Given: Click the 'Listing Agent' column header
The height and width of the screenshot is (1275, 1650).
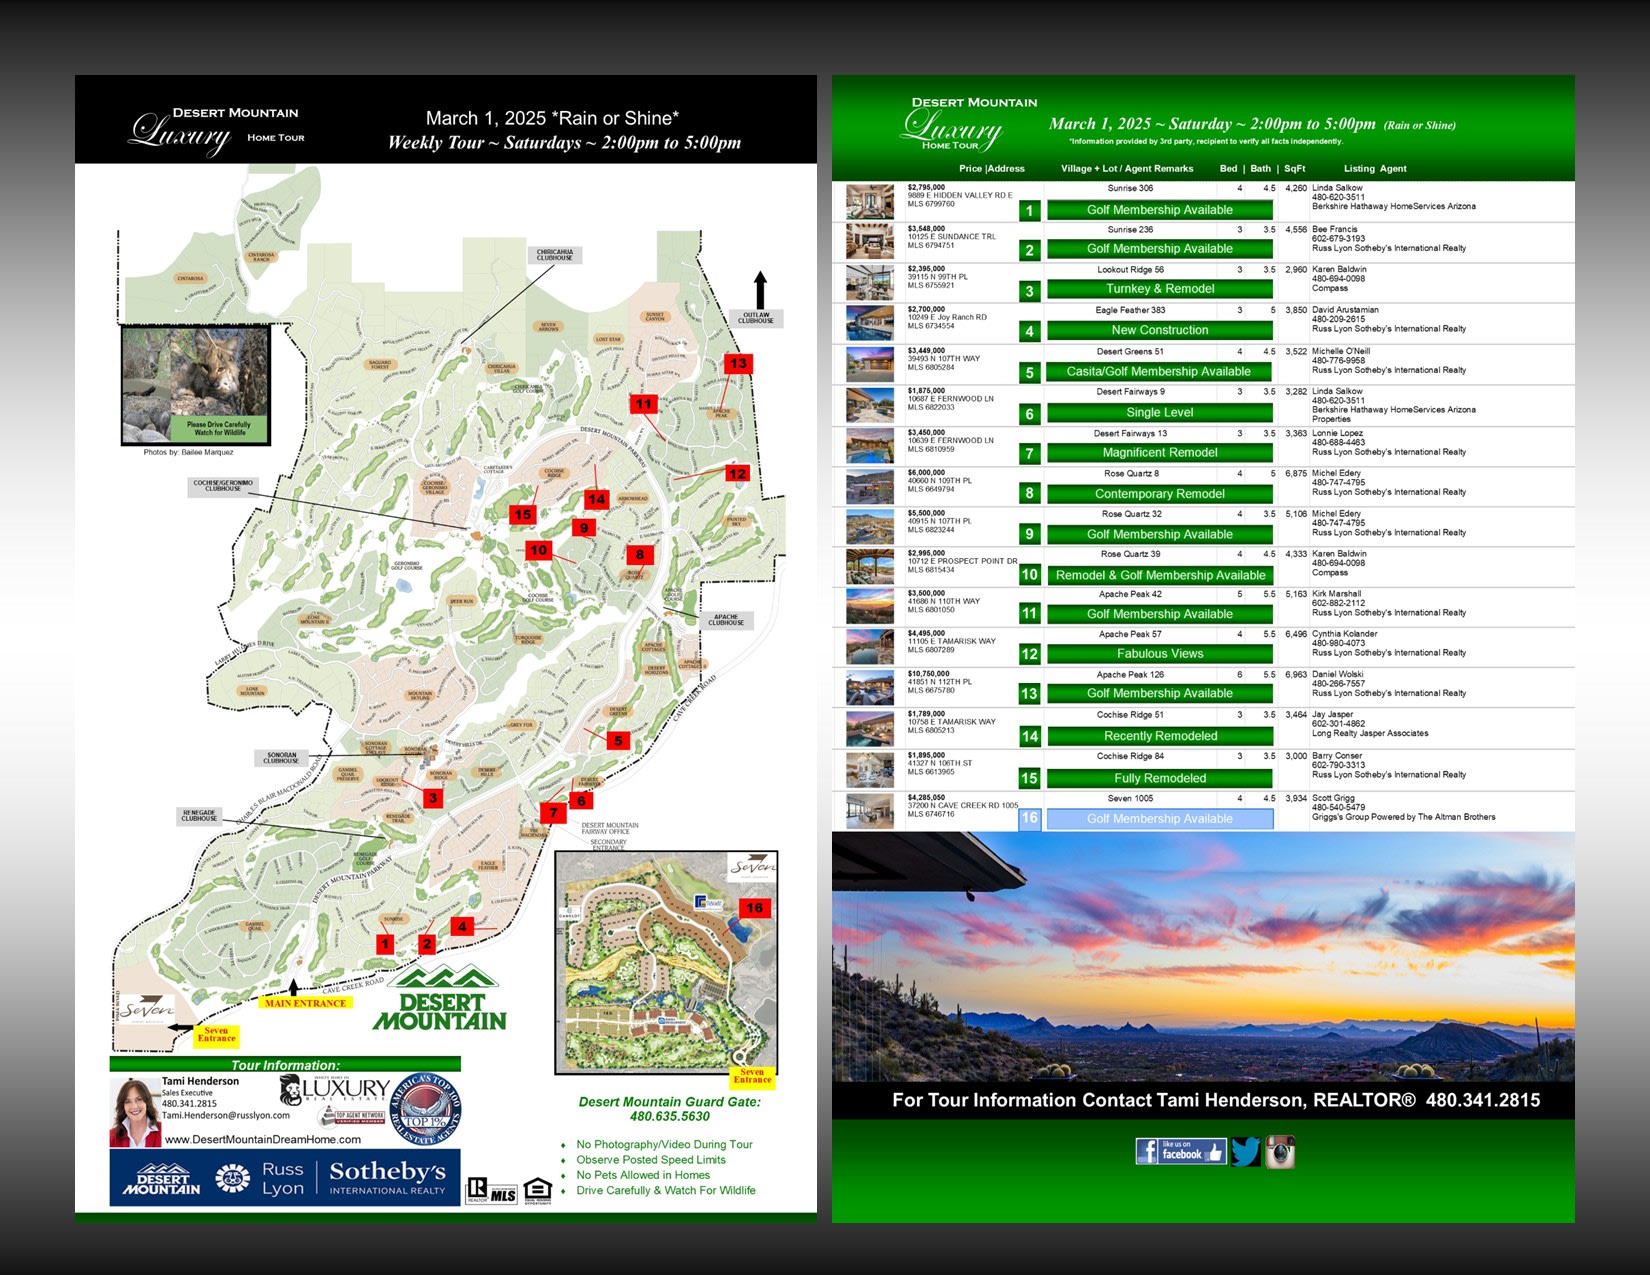Looking at the screenshot, I should [x=1375, y=169].
